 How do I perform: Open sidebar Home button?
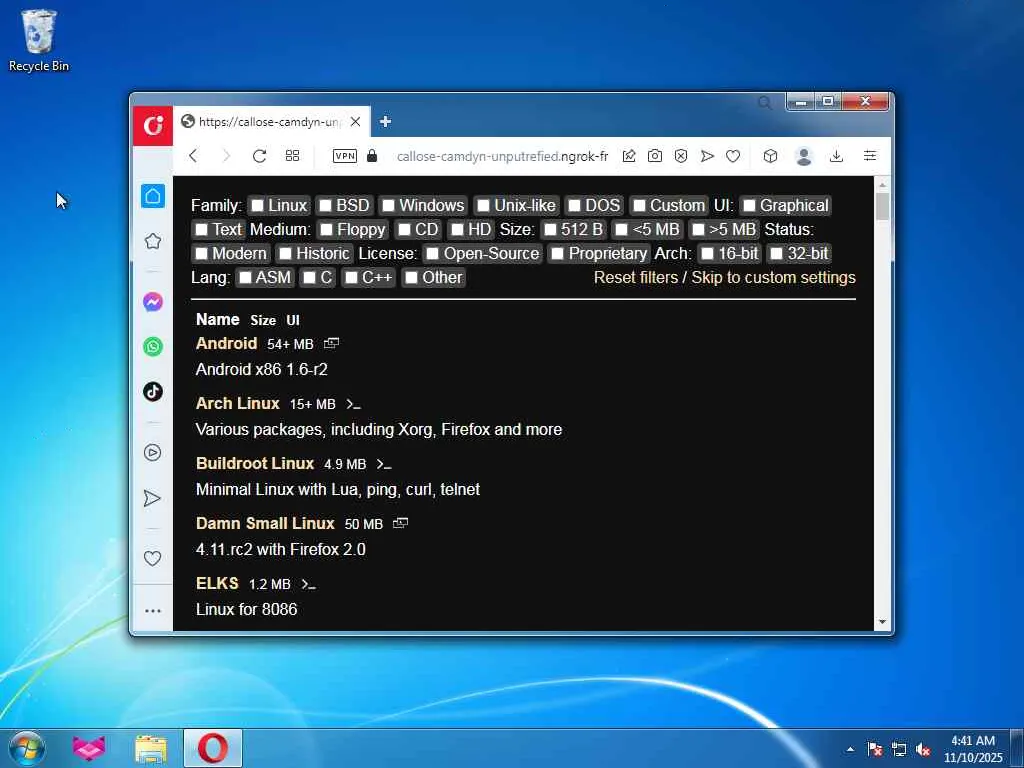pos(153,196)
